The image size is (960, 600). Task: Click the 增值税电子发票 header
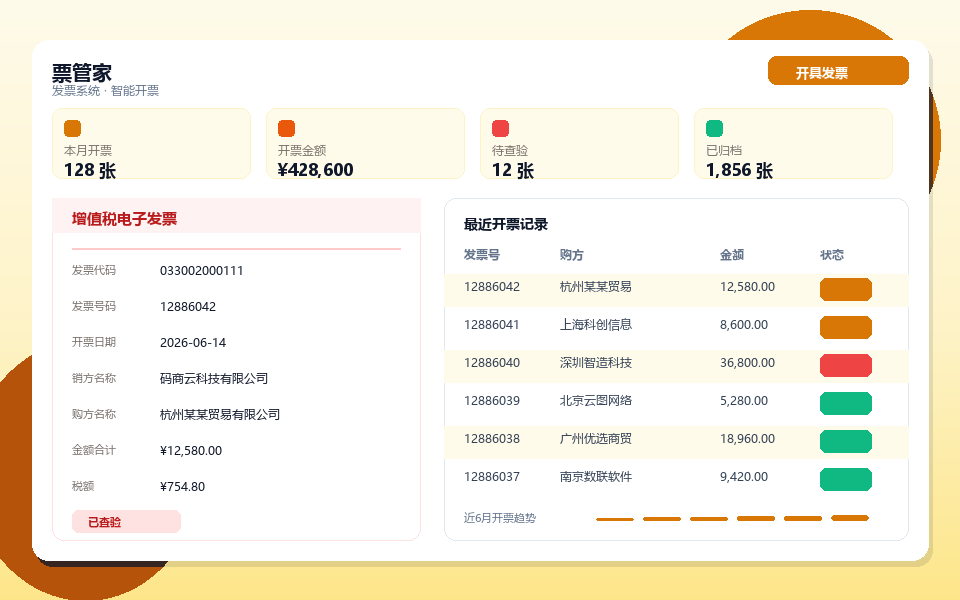pyautogui.click(x=236, y=216)
